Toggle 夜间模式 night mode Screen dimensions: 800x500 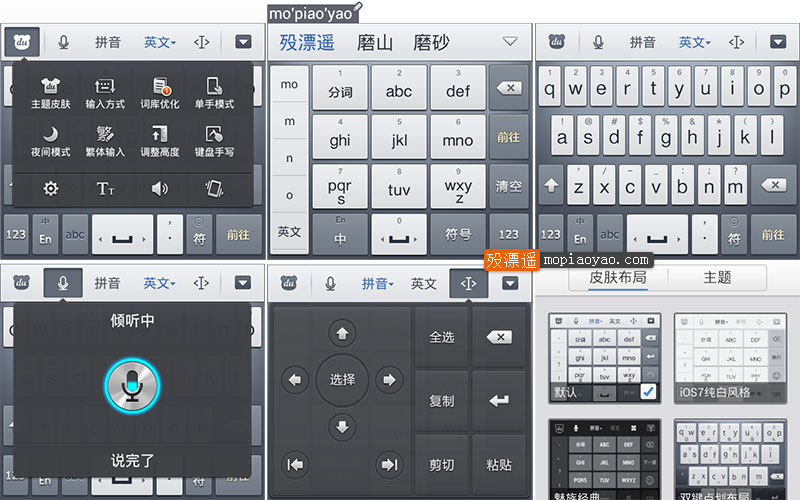[x=51, y=141]
